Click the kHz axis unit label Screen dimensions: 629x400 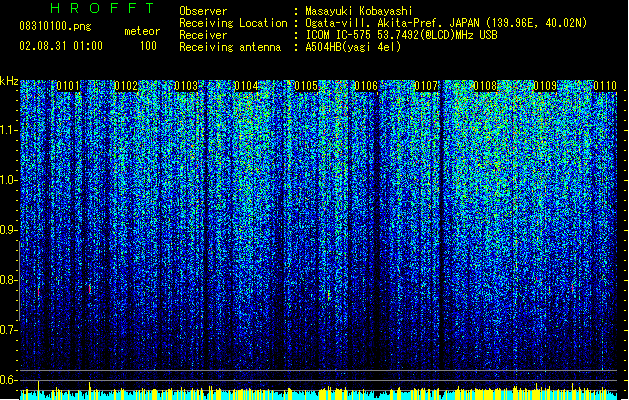pyautogui.click(x=9, y=81)
